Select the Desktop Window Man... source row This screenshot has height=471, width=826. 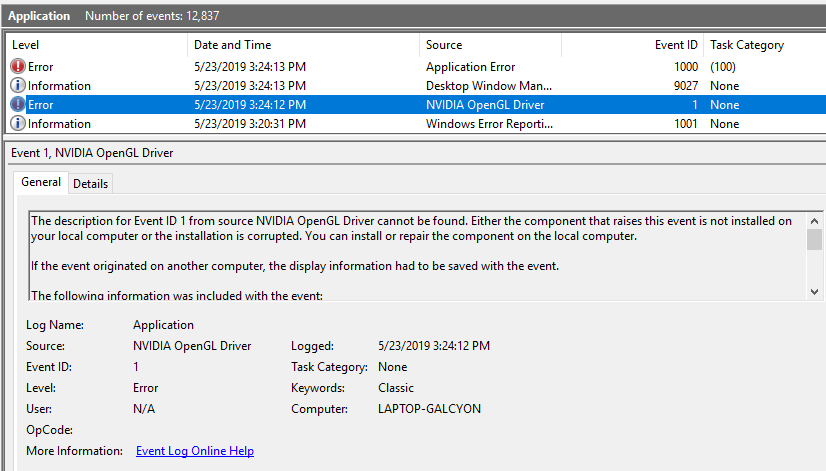(x=416, y=85)
